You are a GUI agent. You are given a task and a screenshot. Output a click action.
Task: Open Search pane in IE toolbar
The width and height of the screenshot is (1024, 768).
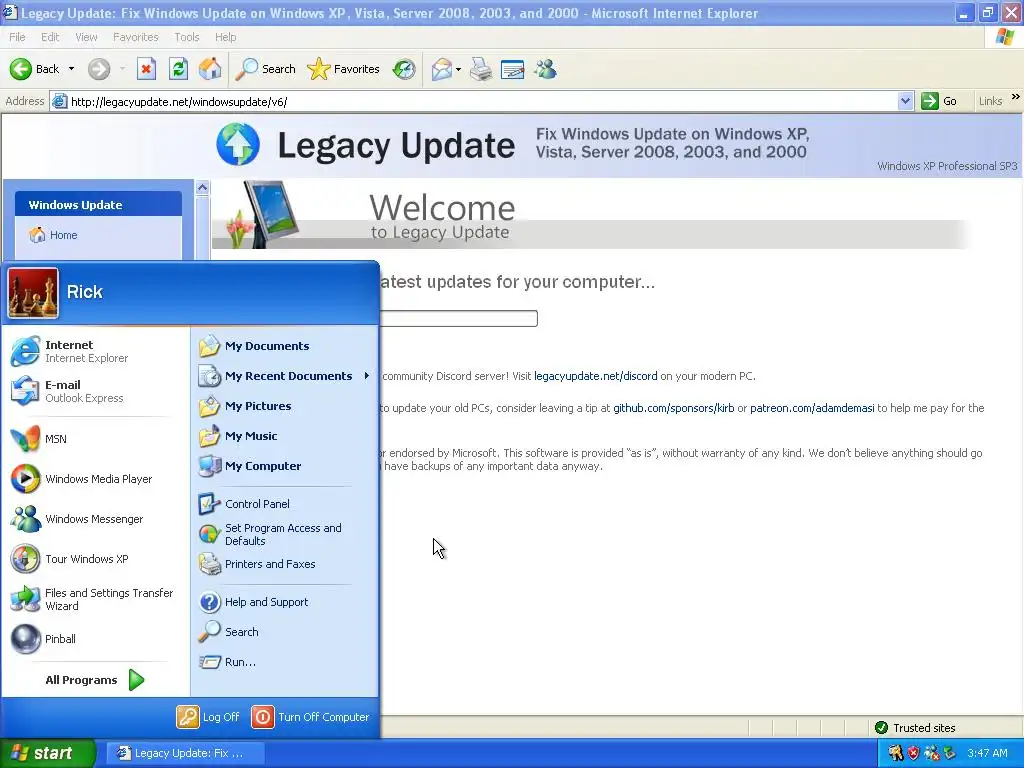pyautogui.click(x=265, y=69)
